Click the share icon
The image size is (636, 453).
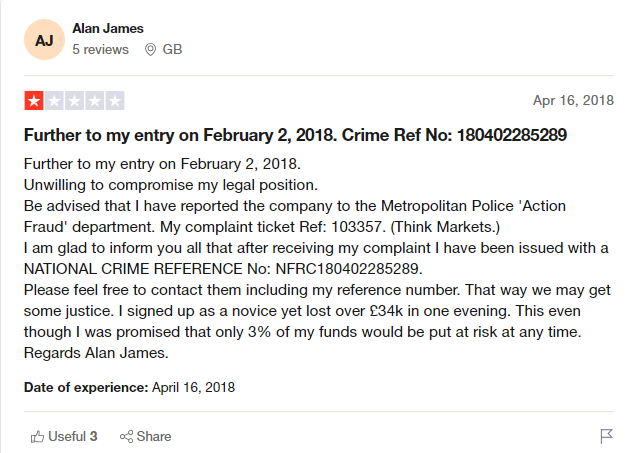(127, 436)
